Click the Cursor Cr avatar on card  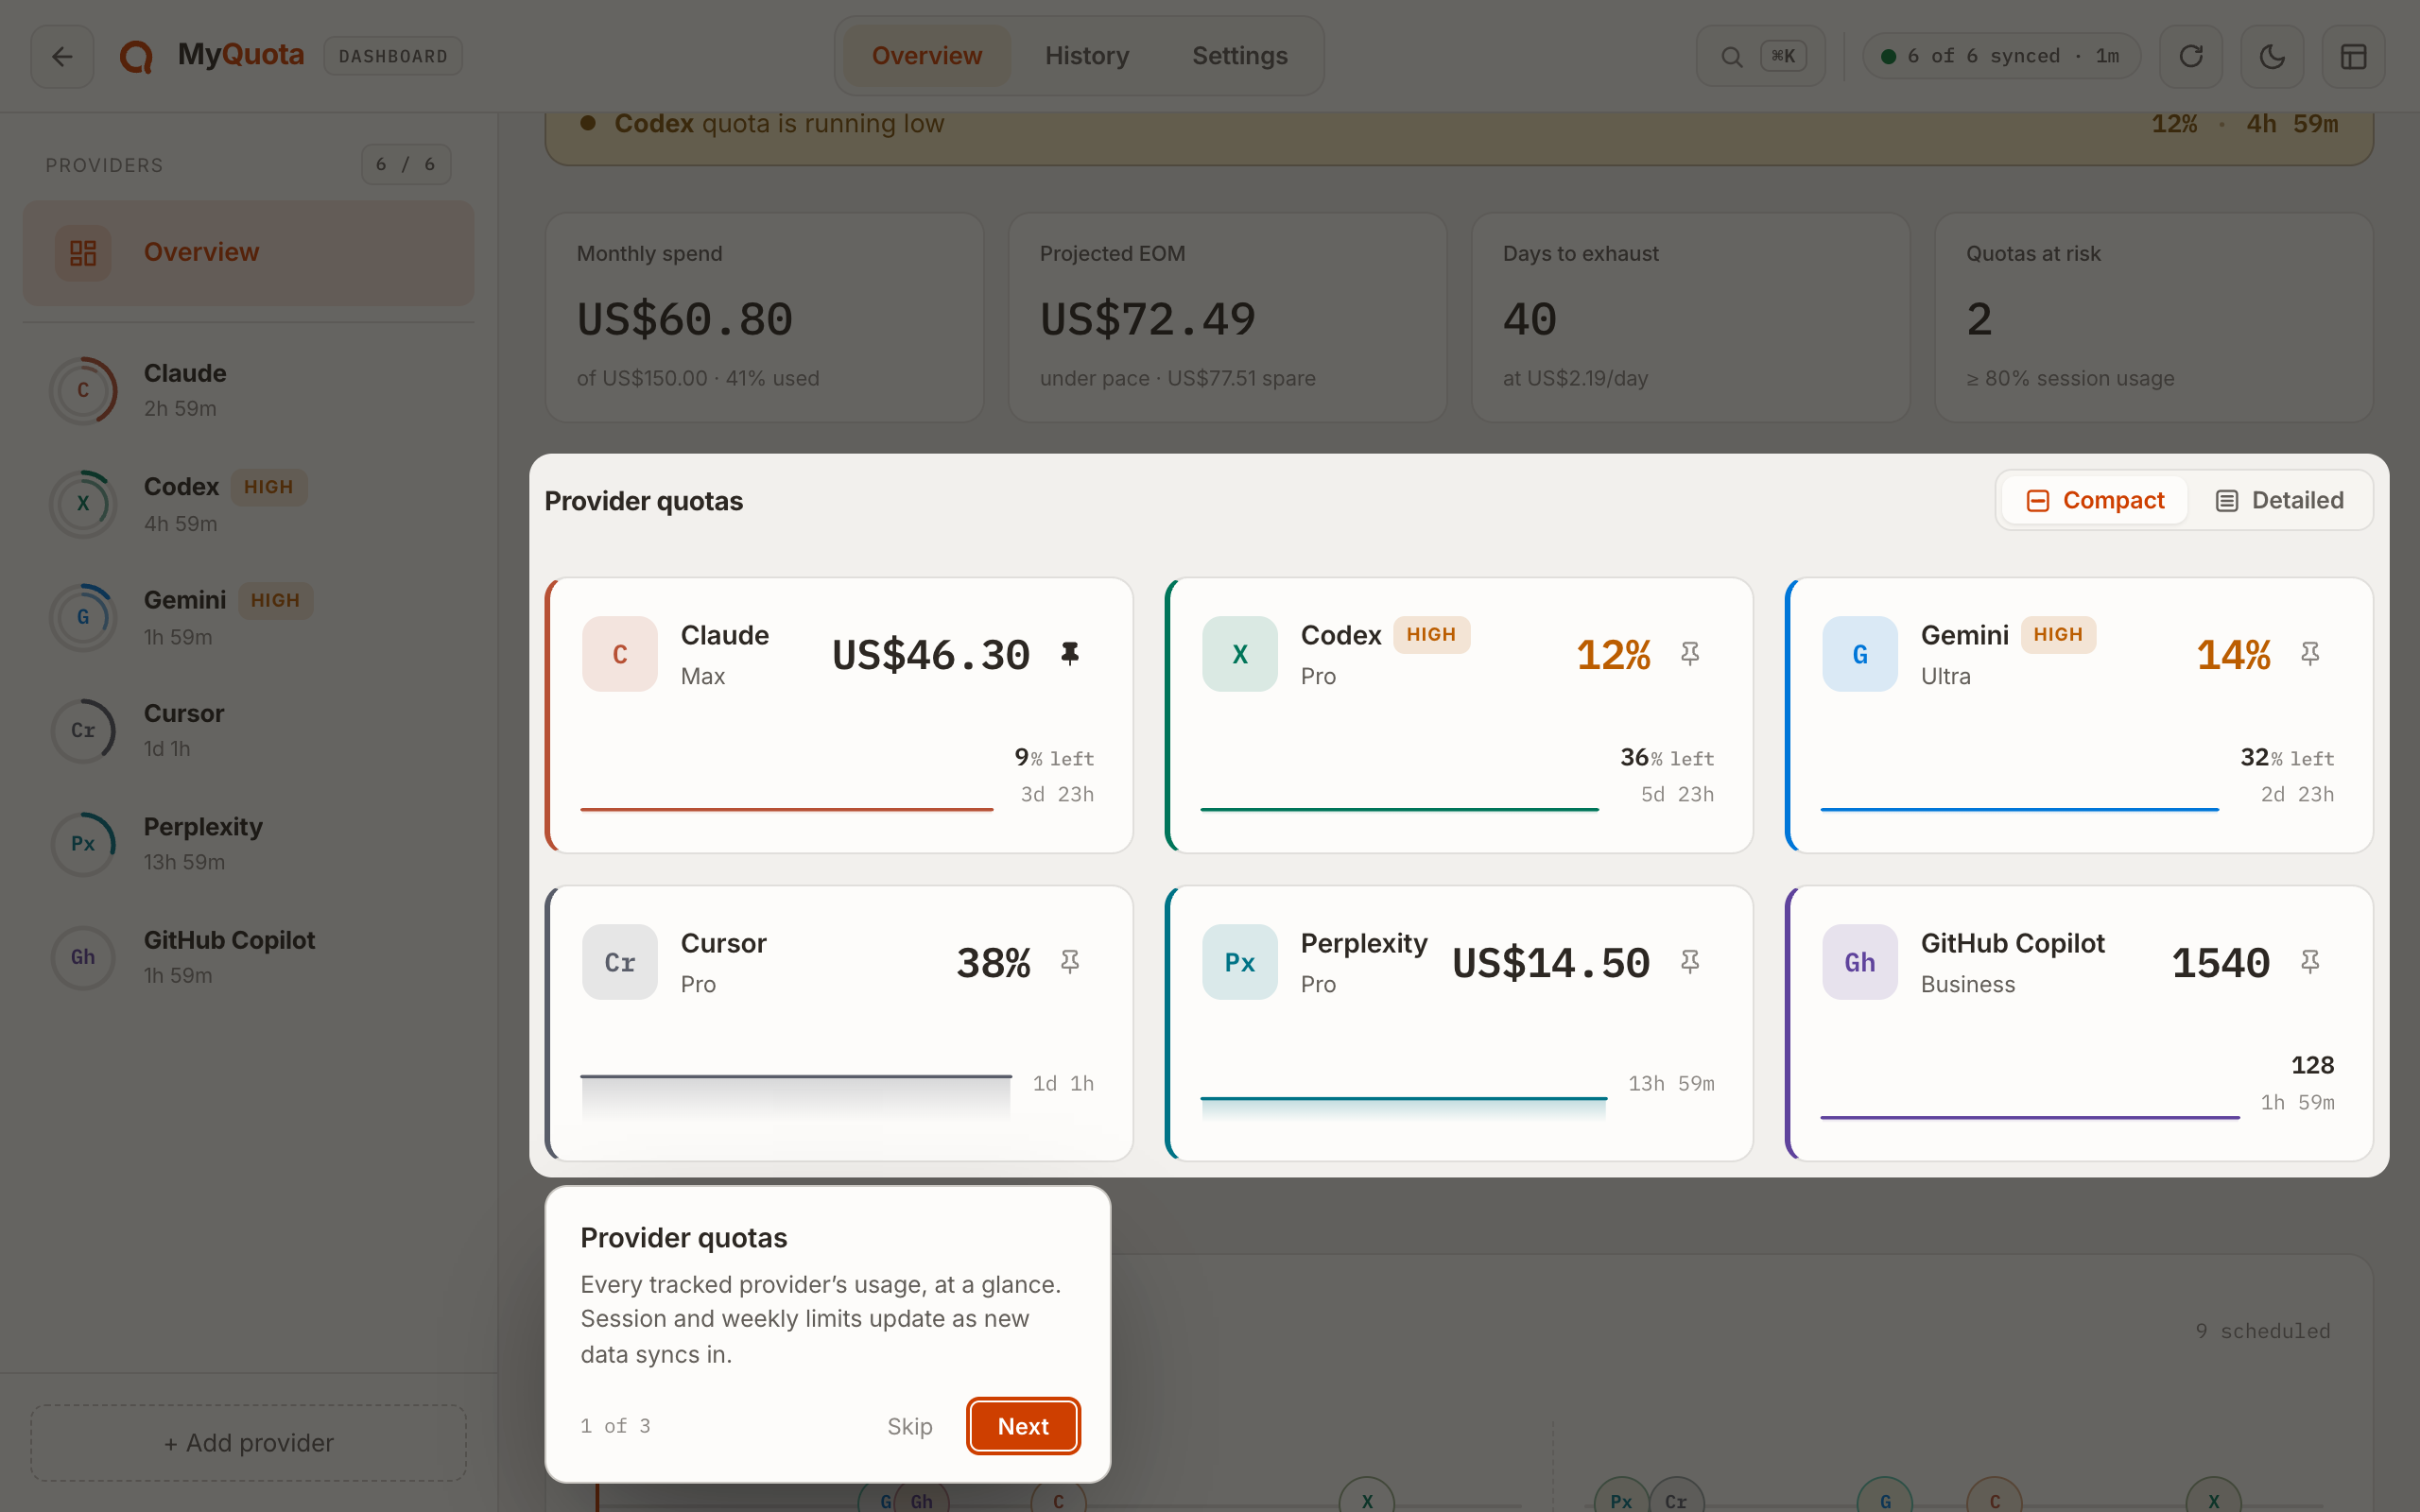[620, 962]
